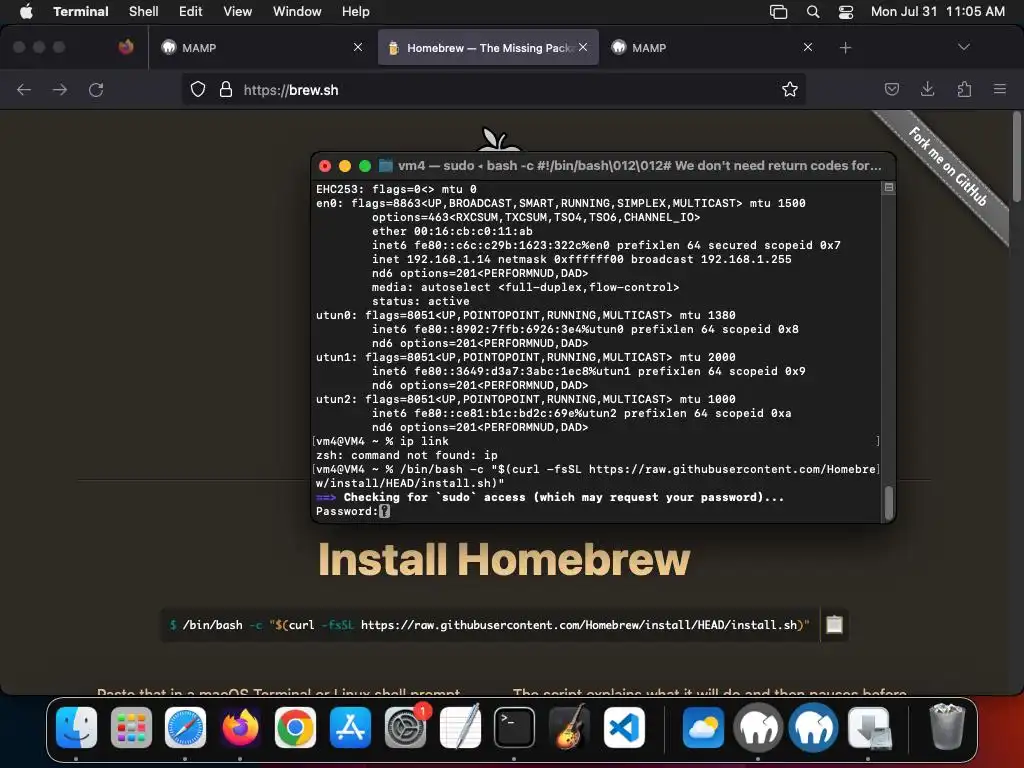This screenshot has width=1024, height=768.
Task: Open the Terminal application menu
Action: pos(81,12)
